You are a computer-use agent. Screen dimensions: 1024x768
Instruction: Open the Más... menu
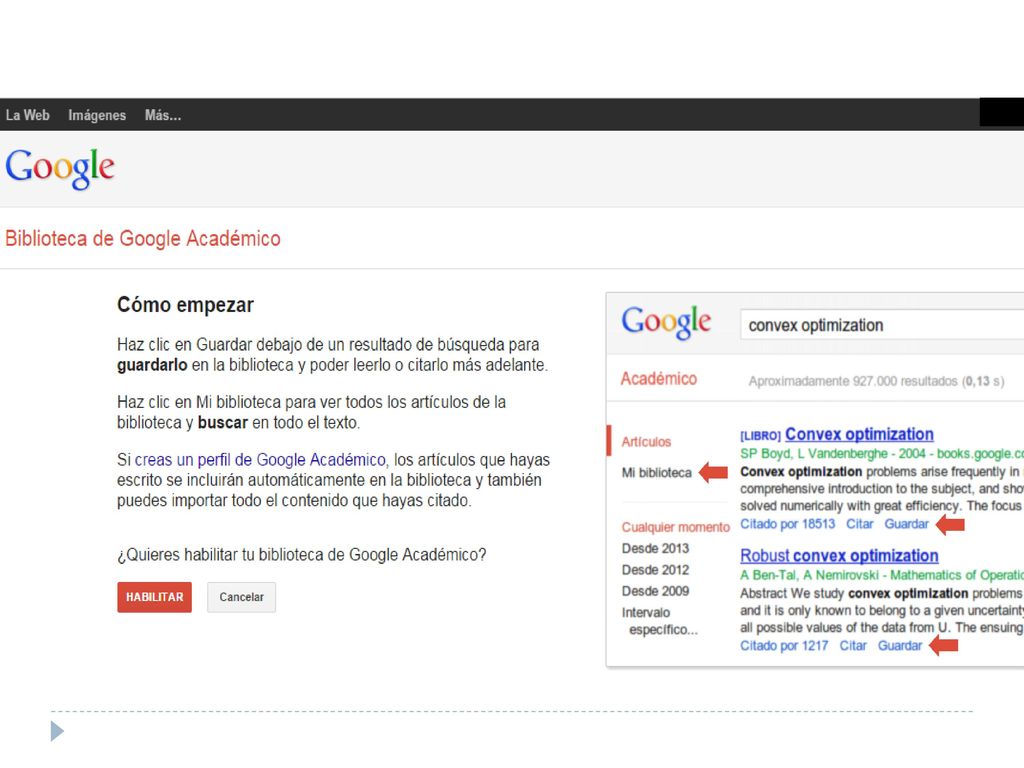[163, 115]
